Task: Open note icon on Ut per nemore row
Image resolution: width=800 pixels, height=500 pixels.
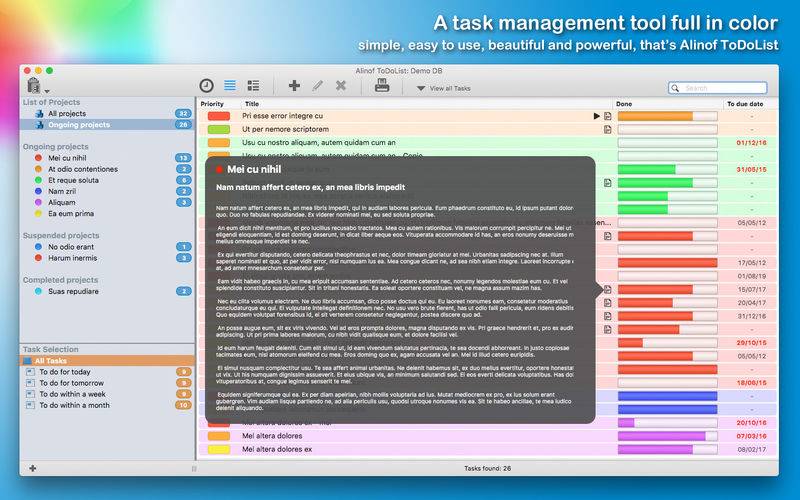Action: [x=608, y=130]
